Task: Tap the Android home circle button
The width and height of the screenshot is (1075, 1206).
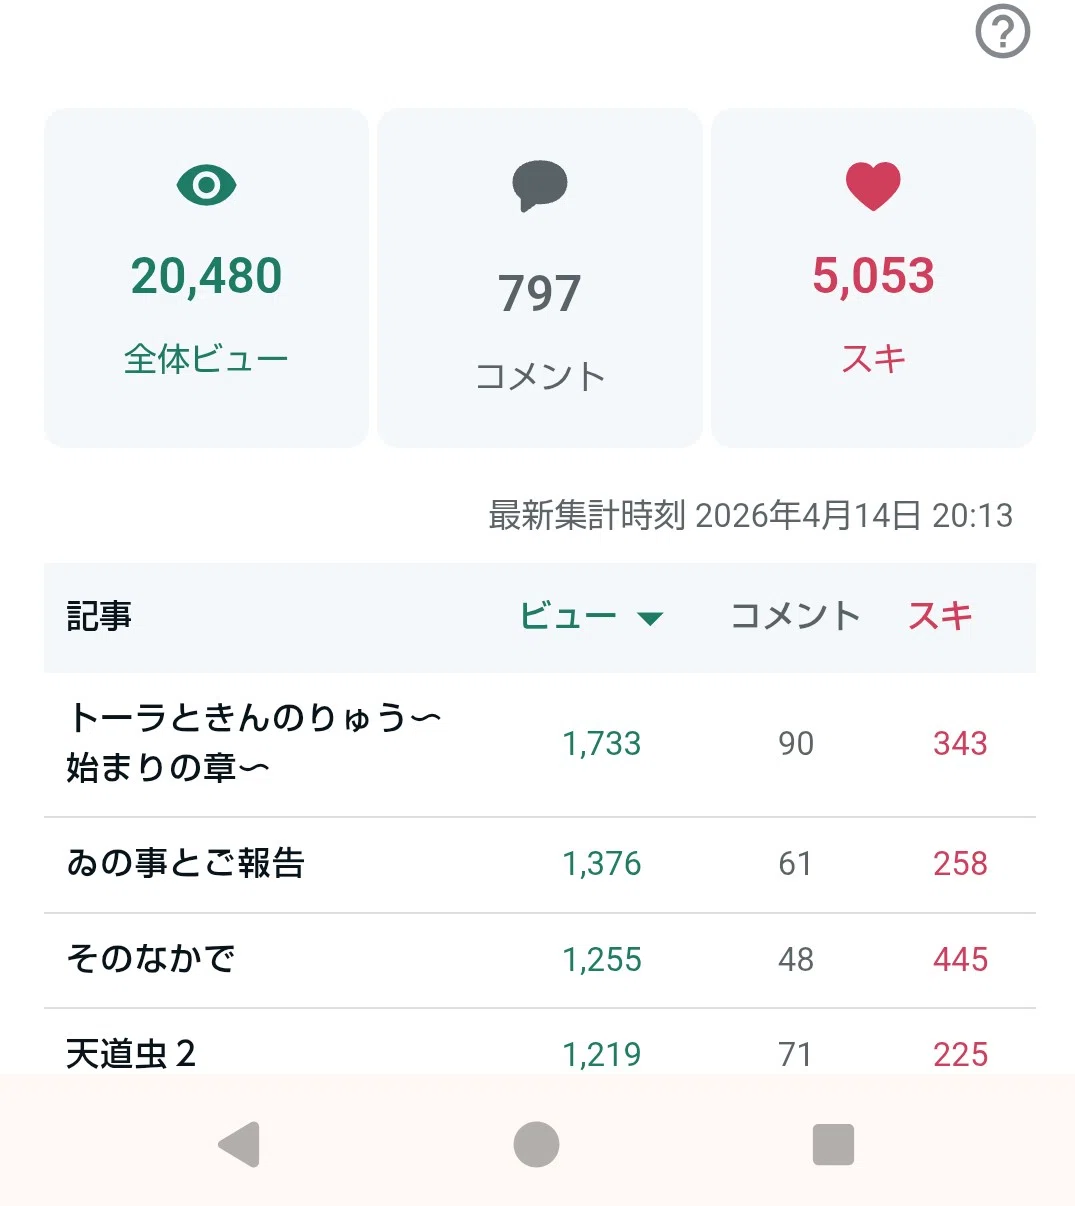Action: pyautogui.click(x=536, y=1144)
